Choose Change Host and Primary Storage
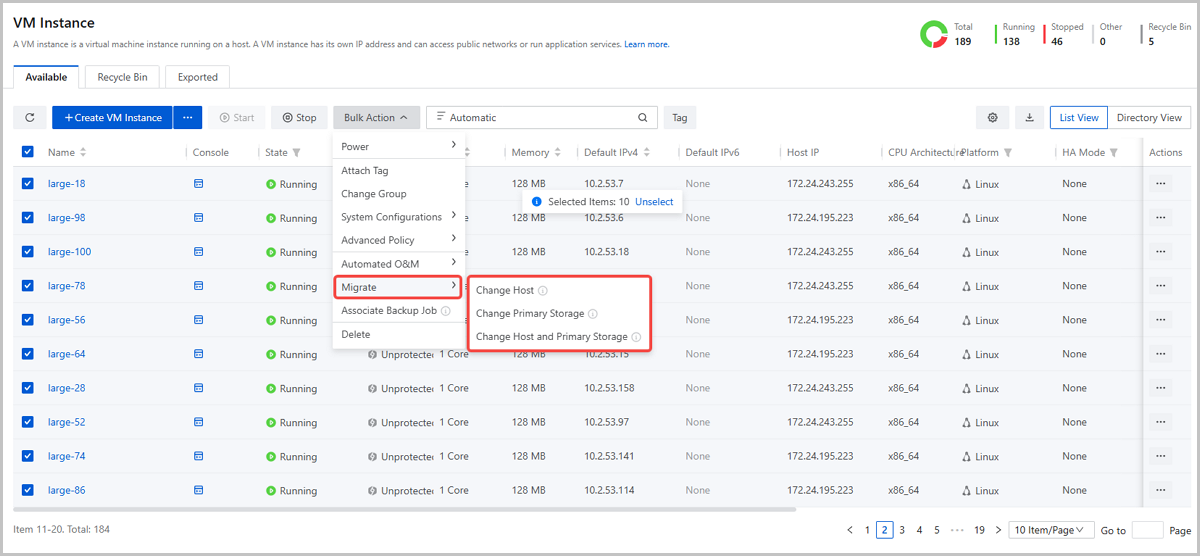 tap(551, 337)
